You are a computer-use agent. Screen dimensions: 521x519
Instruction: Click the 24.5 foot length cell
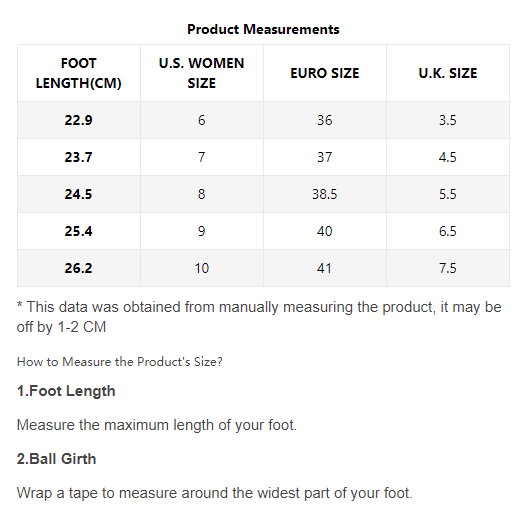pyautogui.click(x=79, y=194)
